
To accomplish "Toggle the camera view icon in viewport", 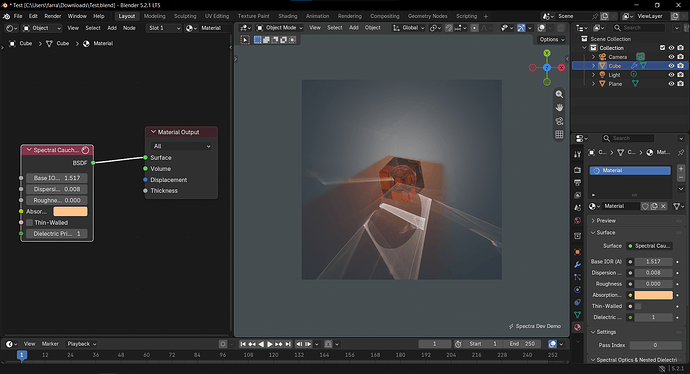I will [x=559, y=121].
